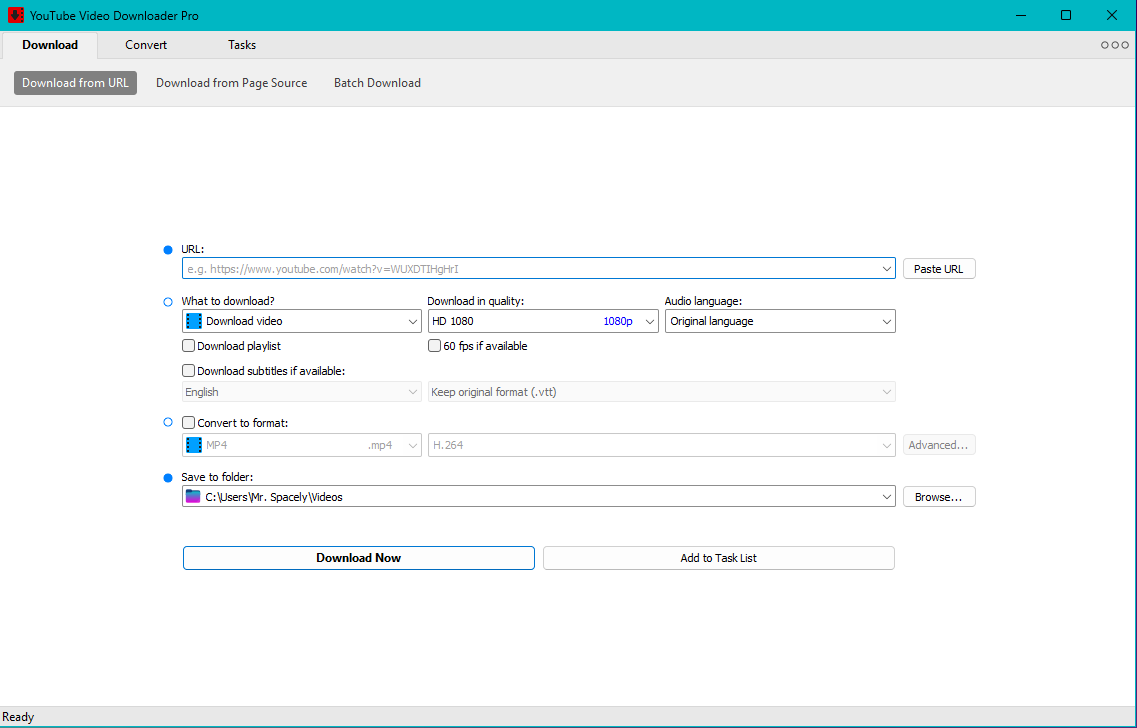
Task: Close the YouTube Video Downloader Pro window
Action: pos(1112,15)
